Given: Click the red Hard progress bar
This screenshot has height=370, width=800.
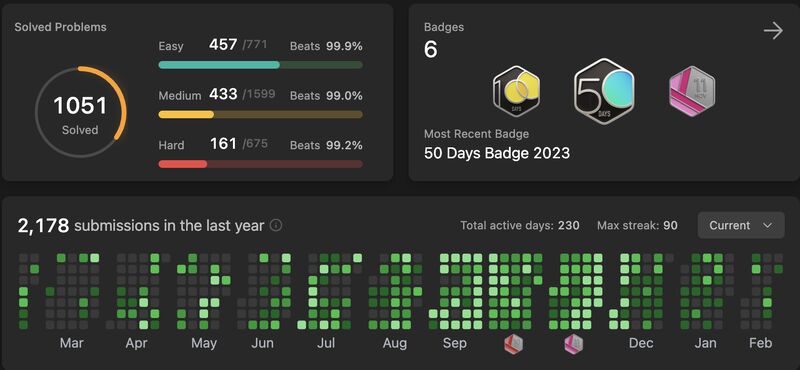Looking at the screenshot, I should click(x=261, y=164).
